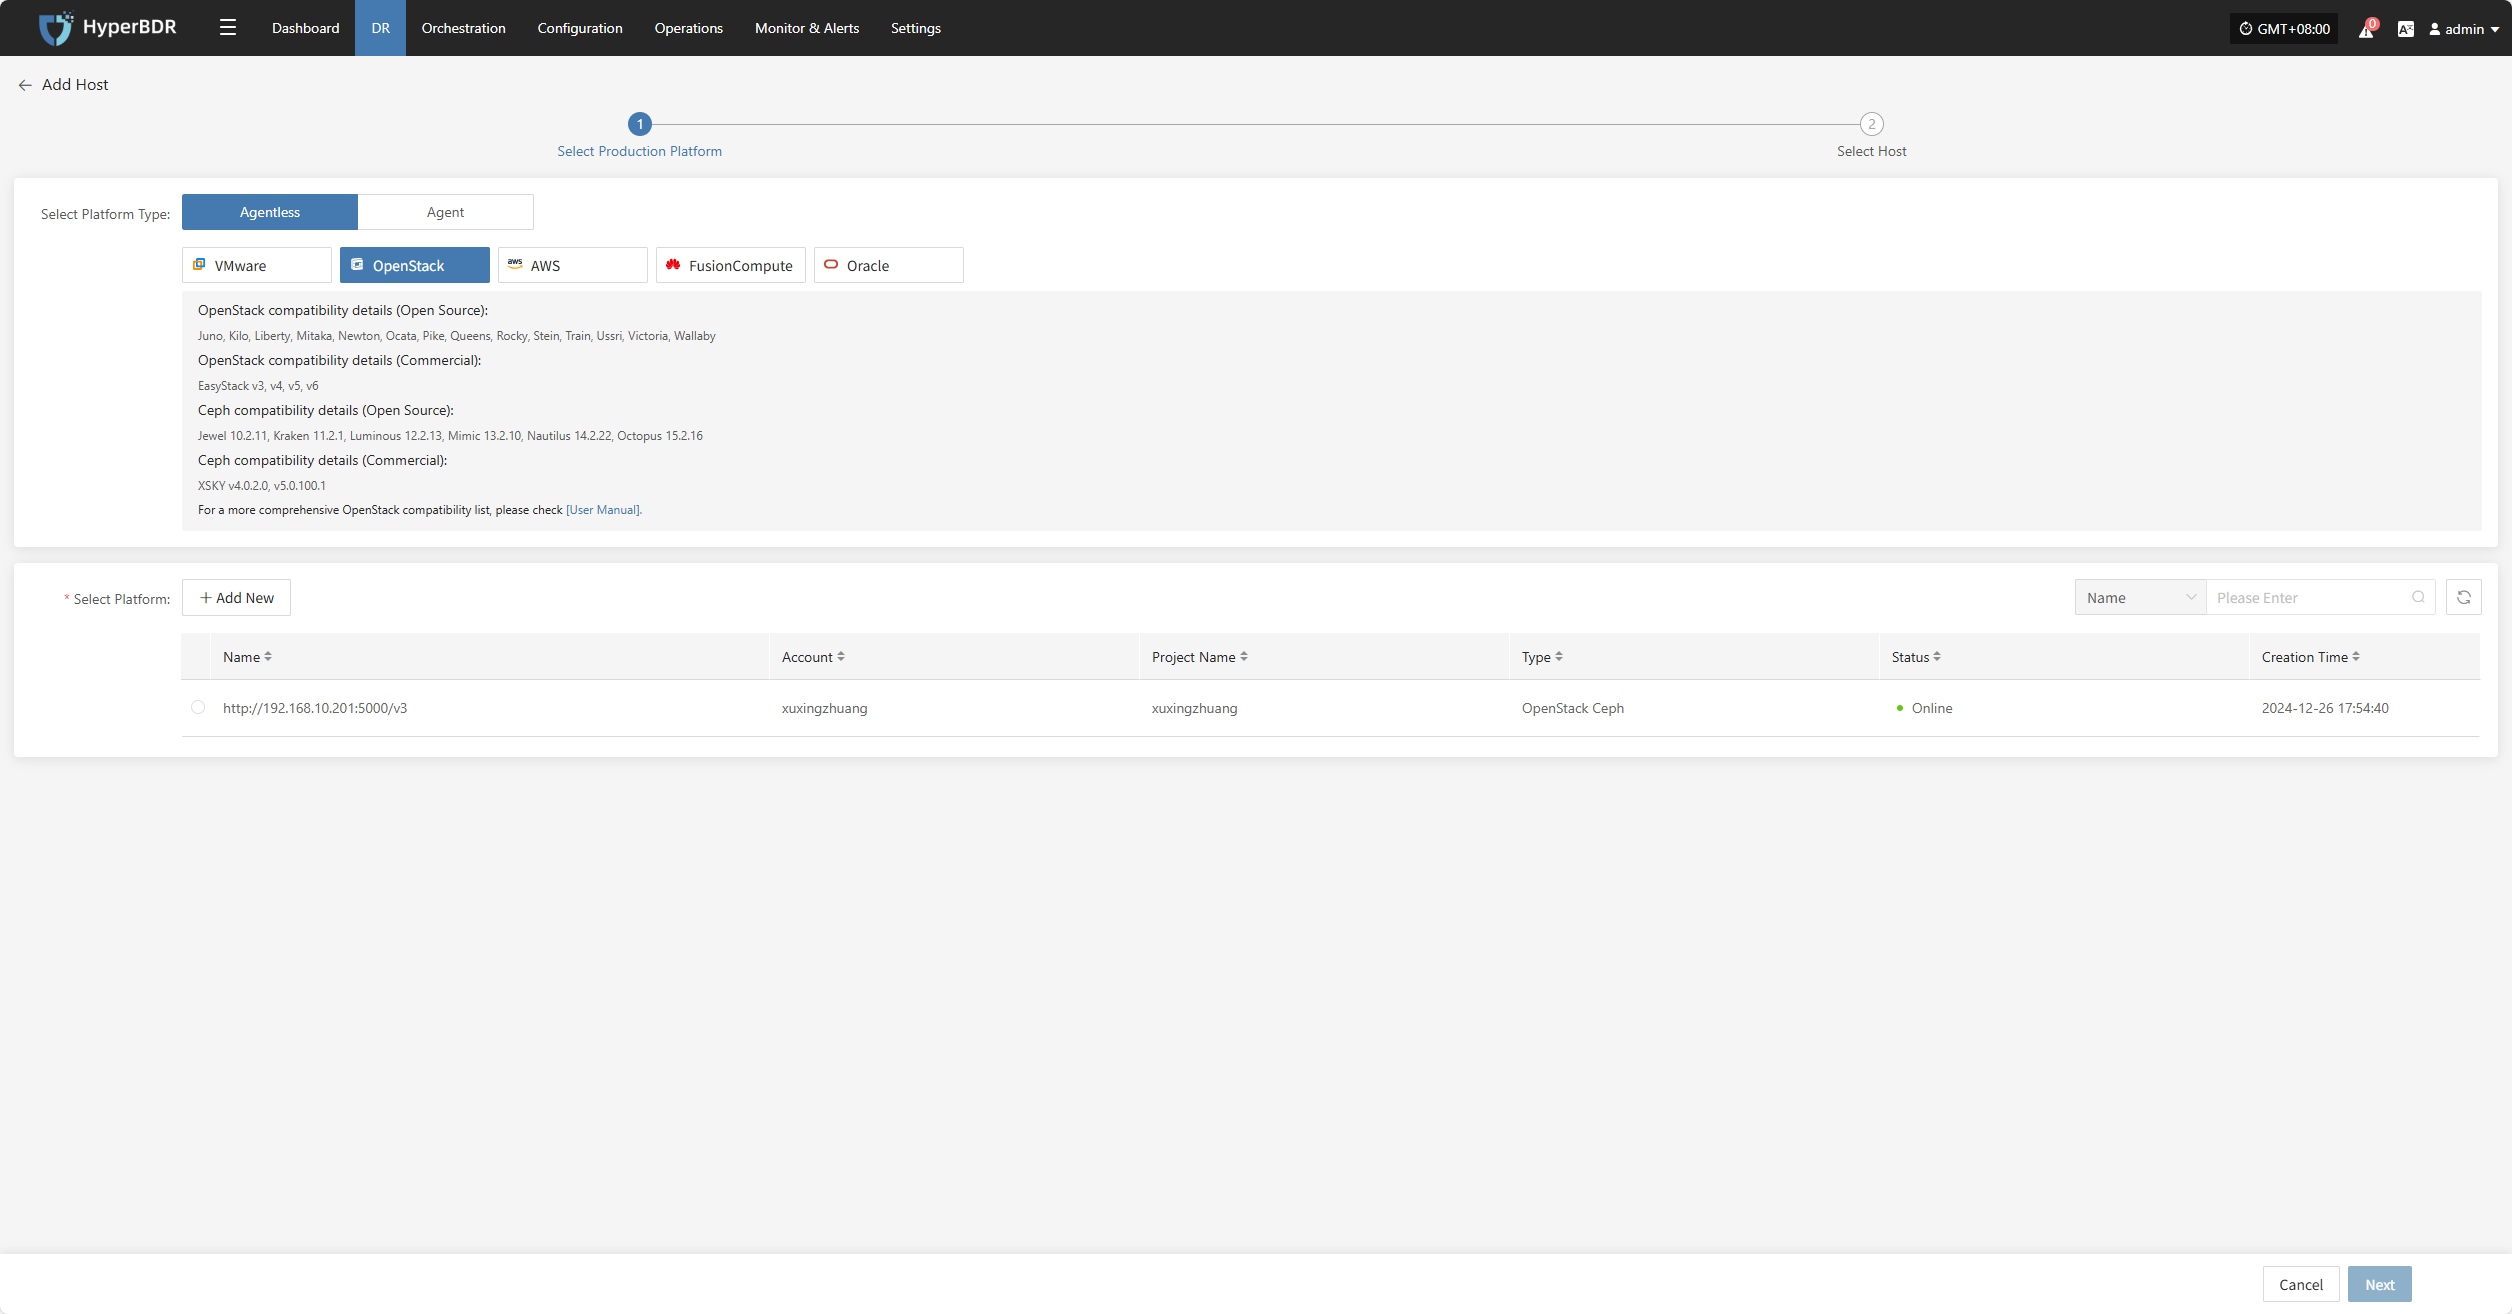Screen dimensions: 2512x1314
Task: Click the back arrow beside Add Host
Action: (x=25, y=85)
